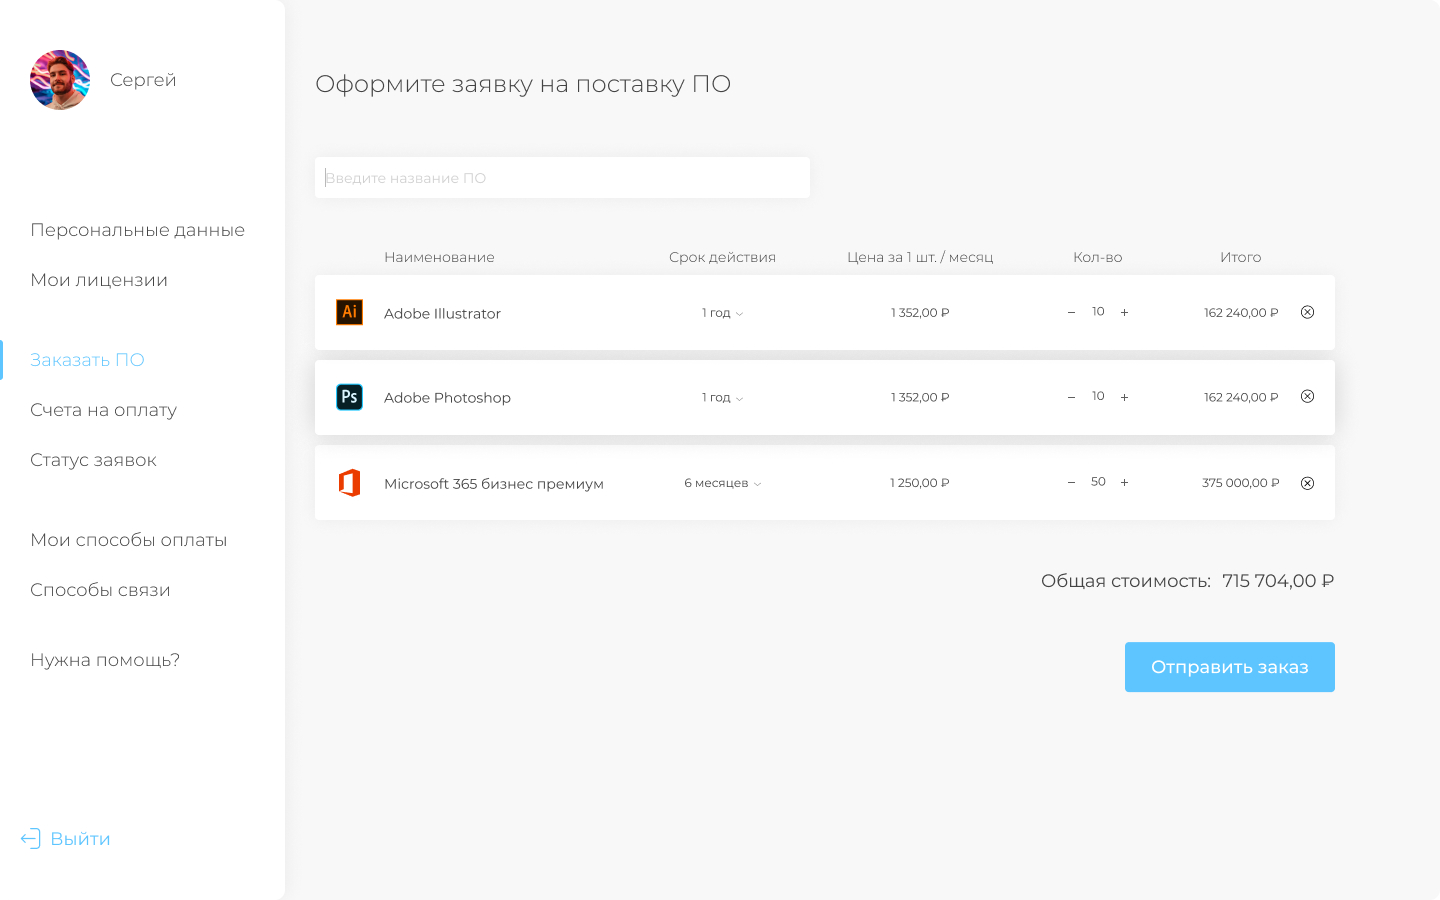Click the Adobe Photoshop app icon
This screenshot has height=900, width=1440.
[x=349, y=397]
